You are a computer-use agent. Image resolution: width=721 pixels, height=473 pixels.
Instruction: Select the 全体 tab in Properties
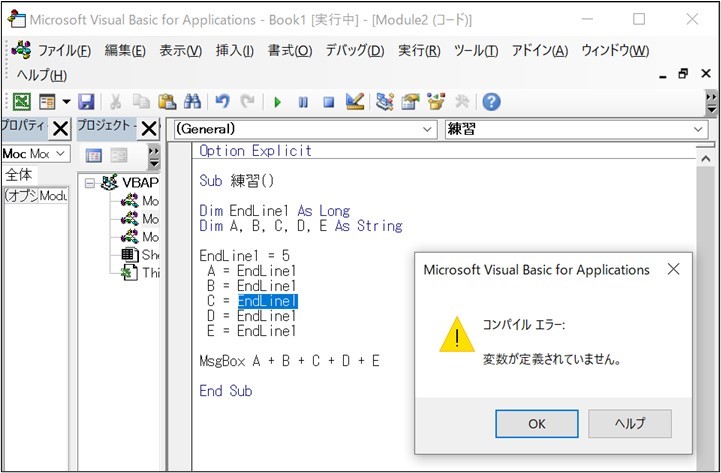click(18, 175)
